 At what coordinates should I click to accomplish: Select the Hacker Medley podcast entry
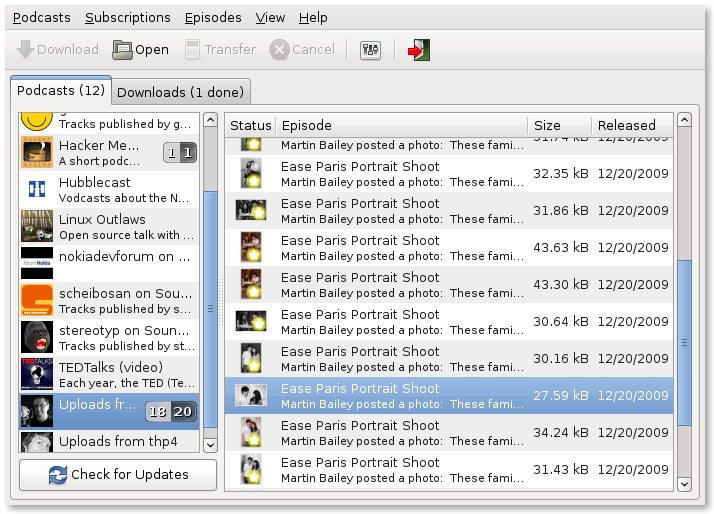coord(100,153)
